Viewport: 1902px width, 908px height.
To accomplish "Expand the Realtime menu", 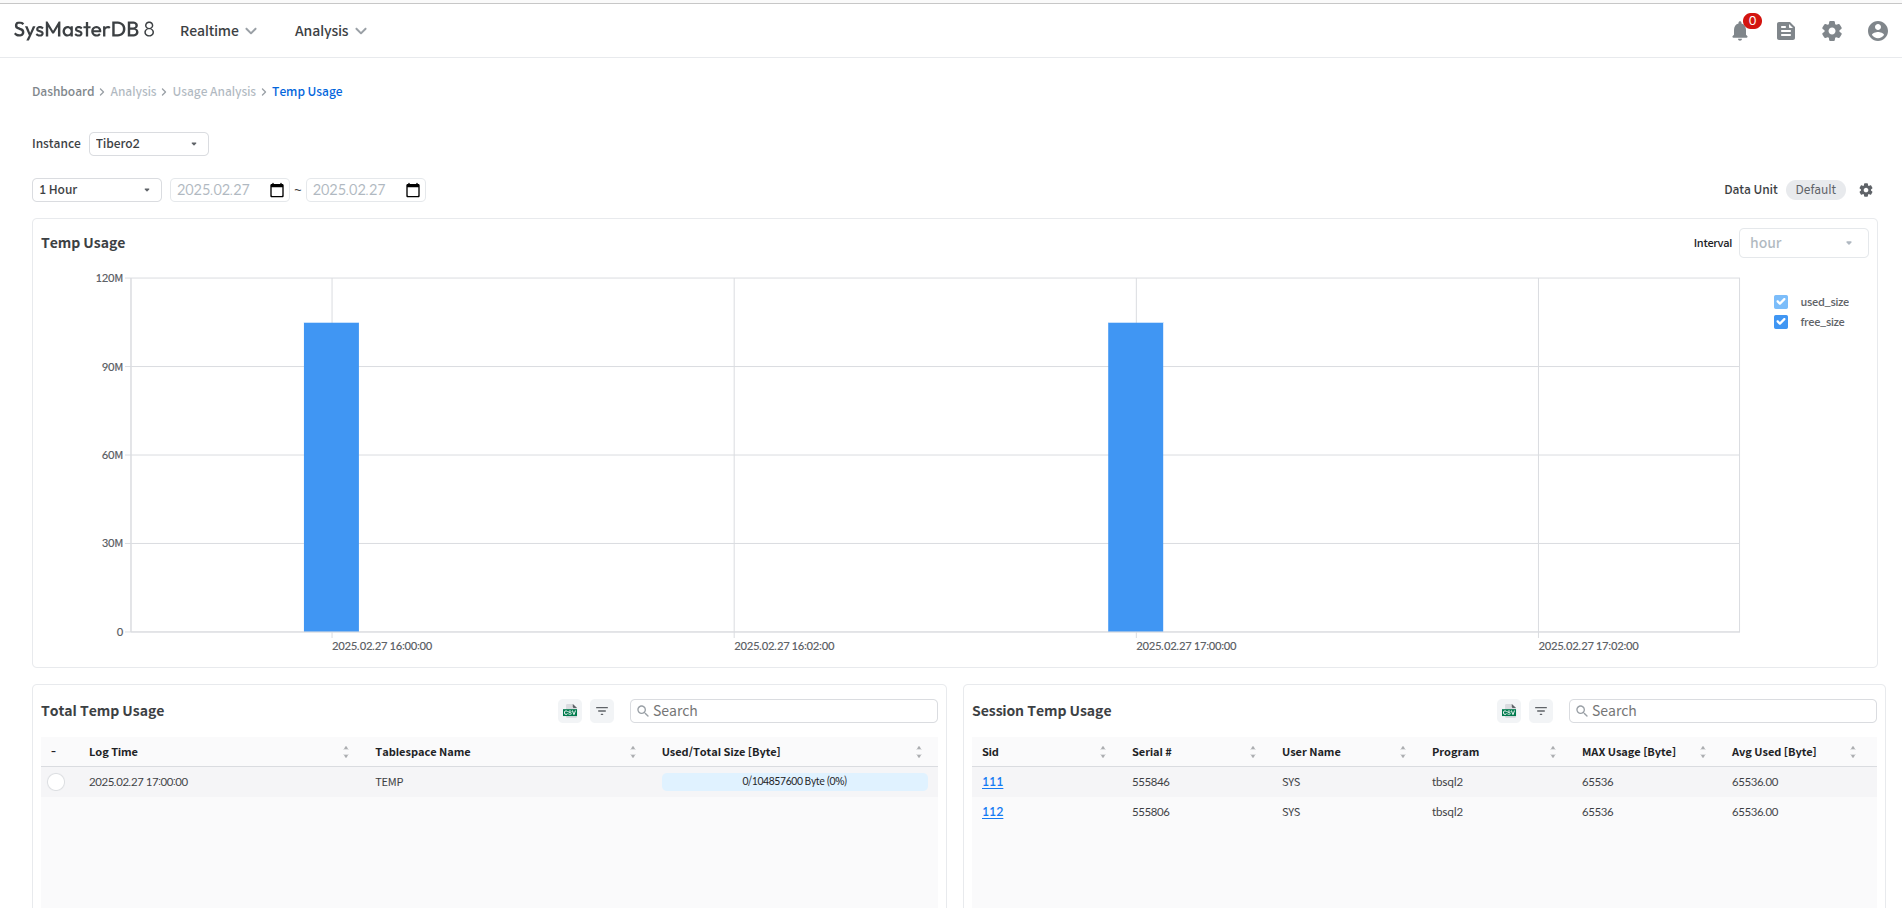I will pyautogui.click(x=218, y=31).
